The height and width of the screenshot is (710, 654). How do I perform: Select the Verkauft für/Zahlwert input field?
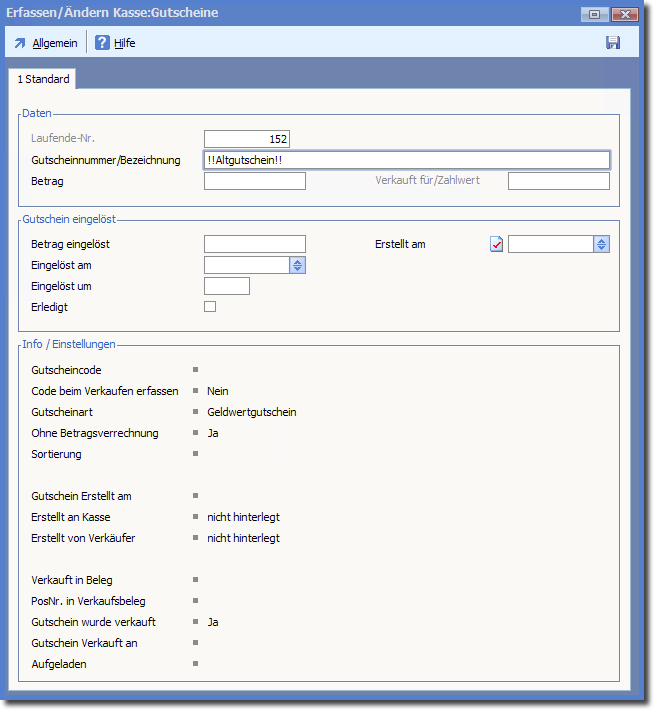(x=558, y=181)
